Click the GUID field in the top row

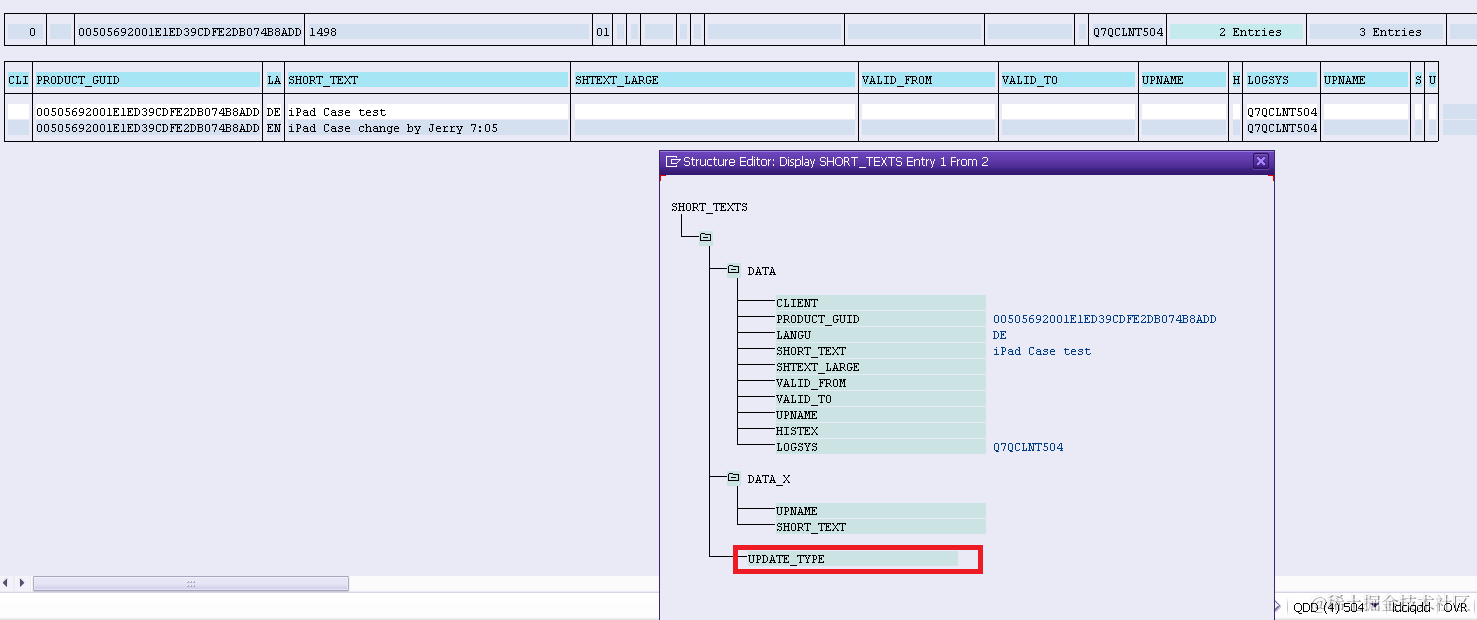tap(189, 32)
